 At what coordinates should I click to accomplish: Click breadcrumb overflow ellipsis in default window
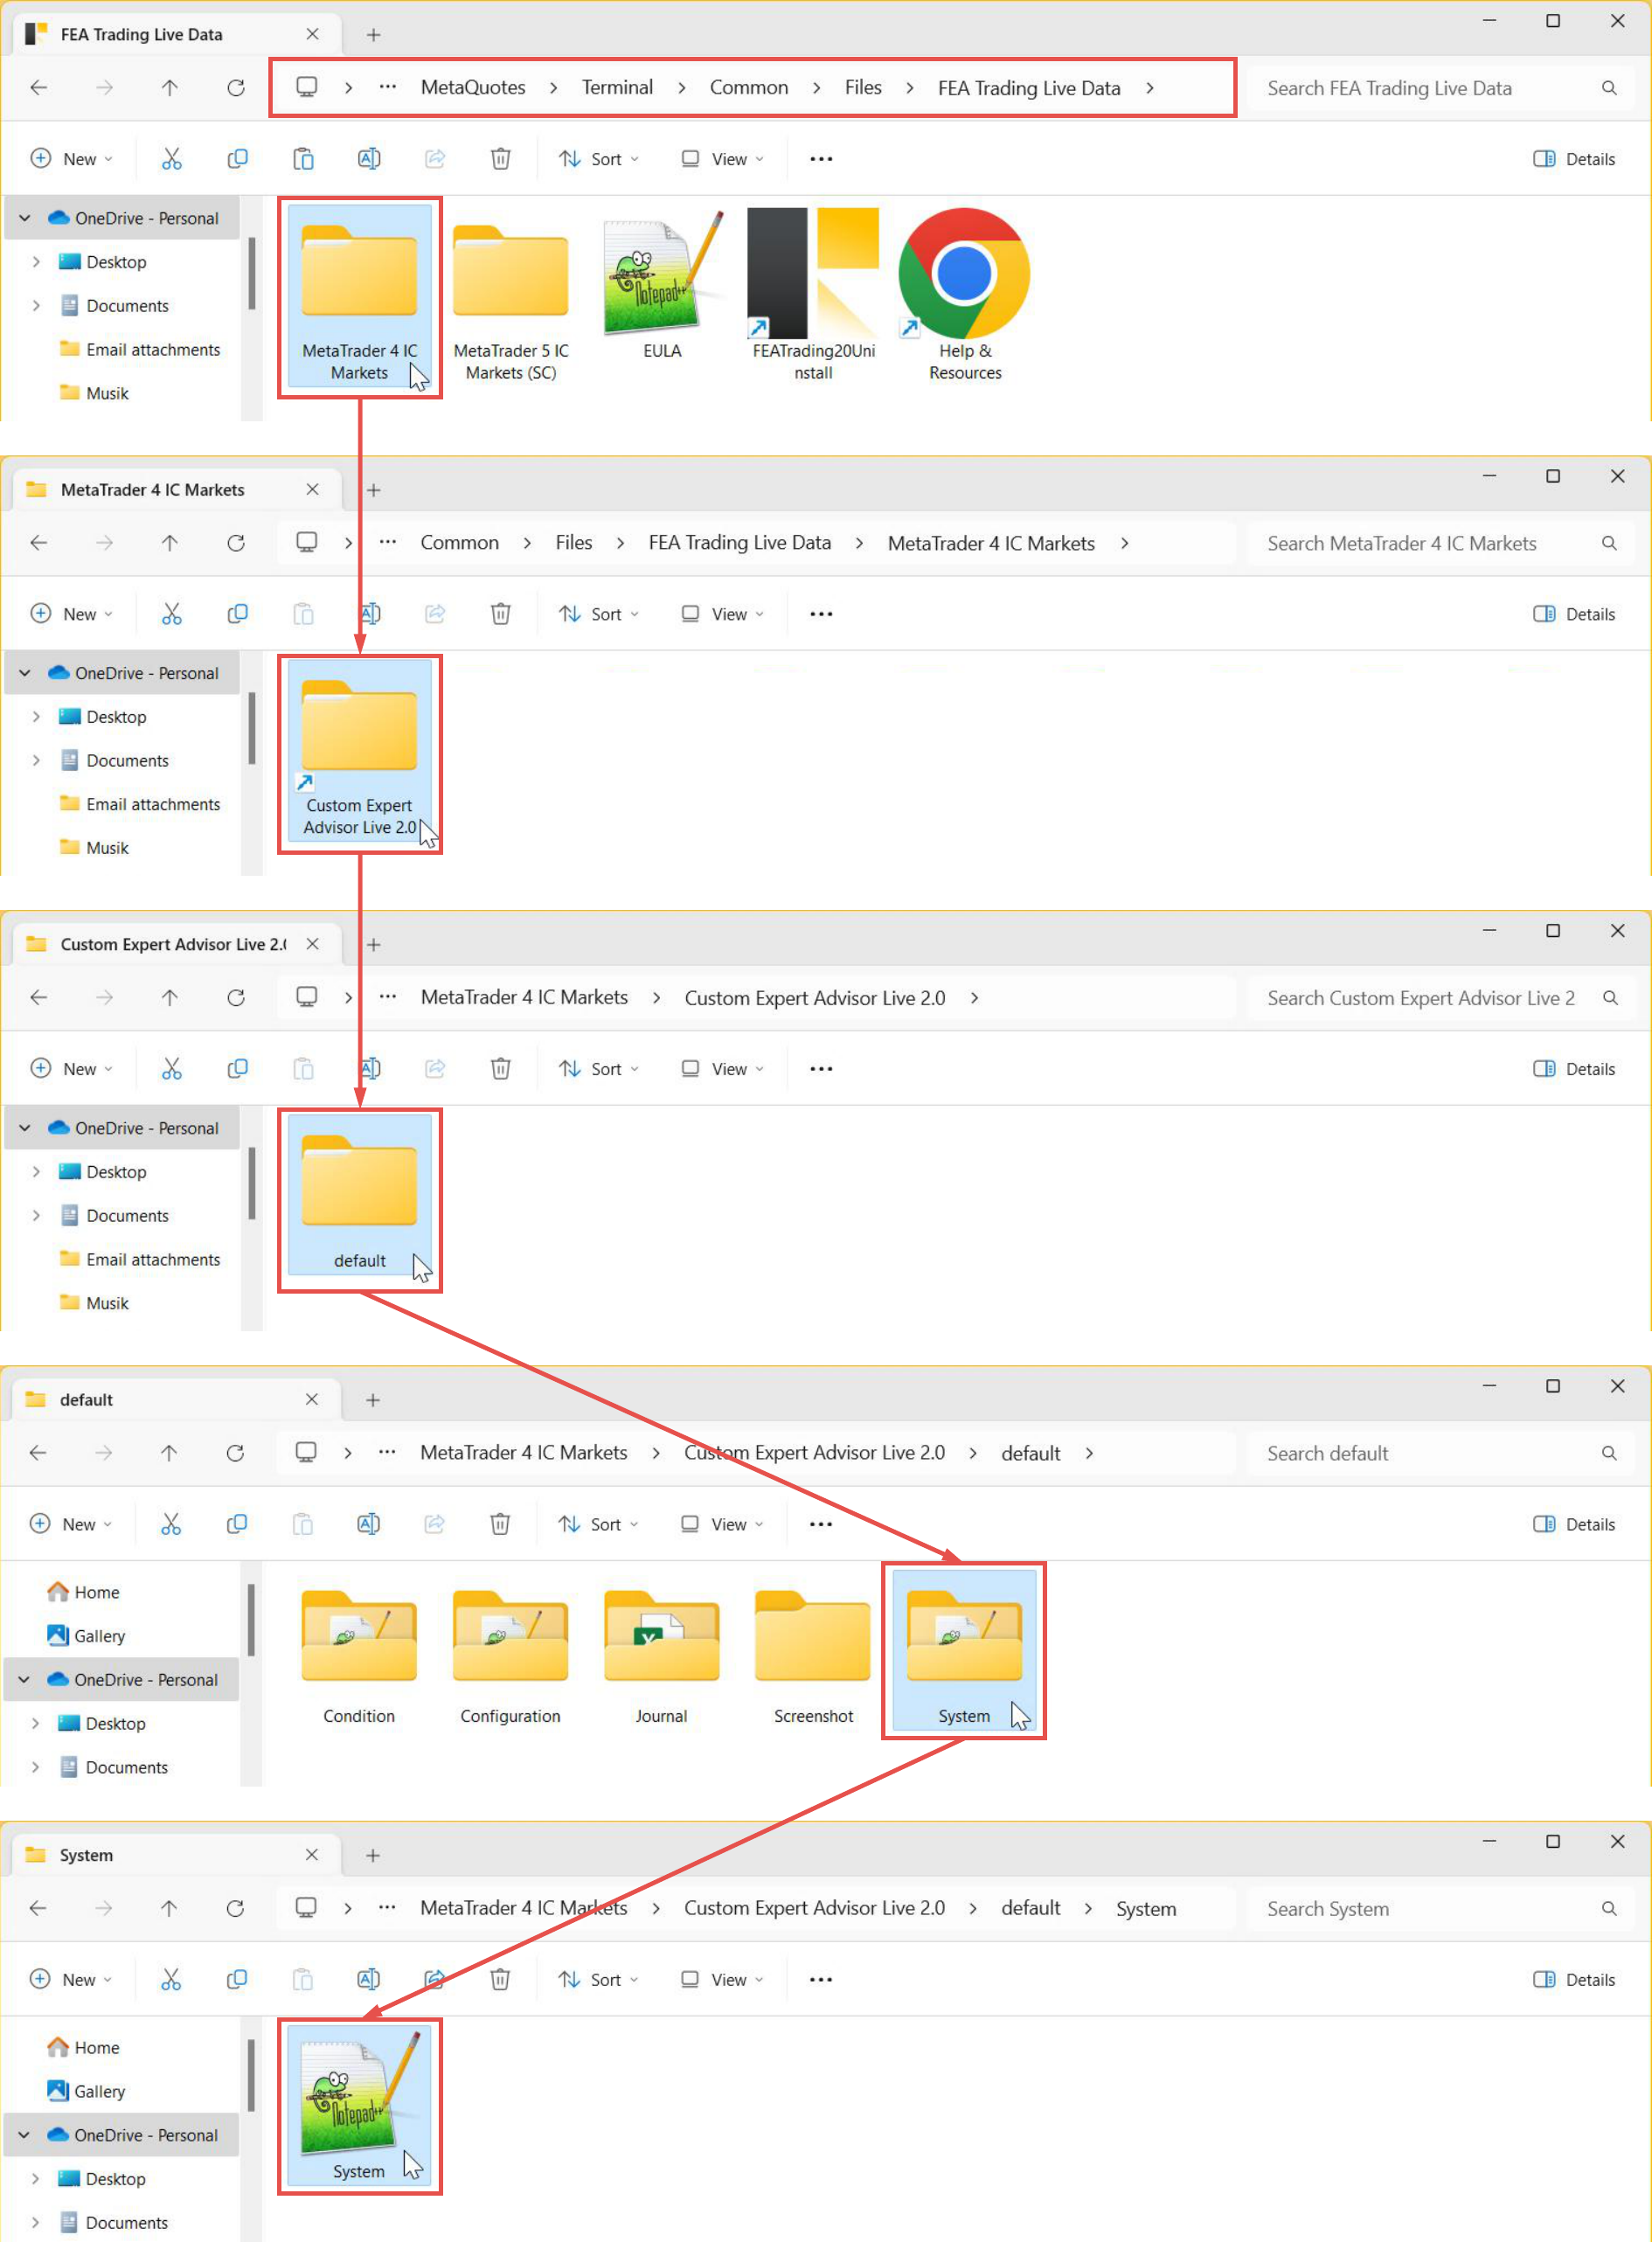coord(387,1454)
